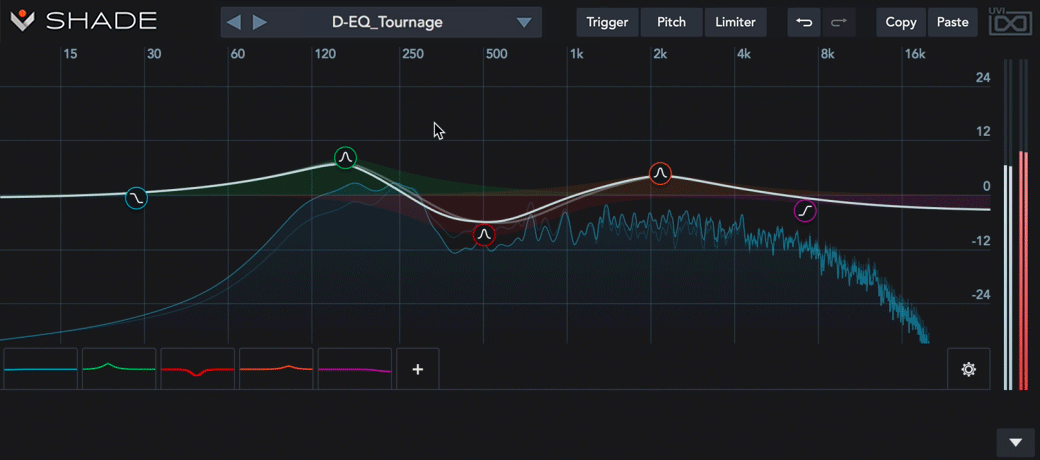
Task: Click the 60 frequency label
Action: click(237, 54)
